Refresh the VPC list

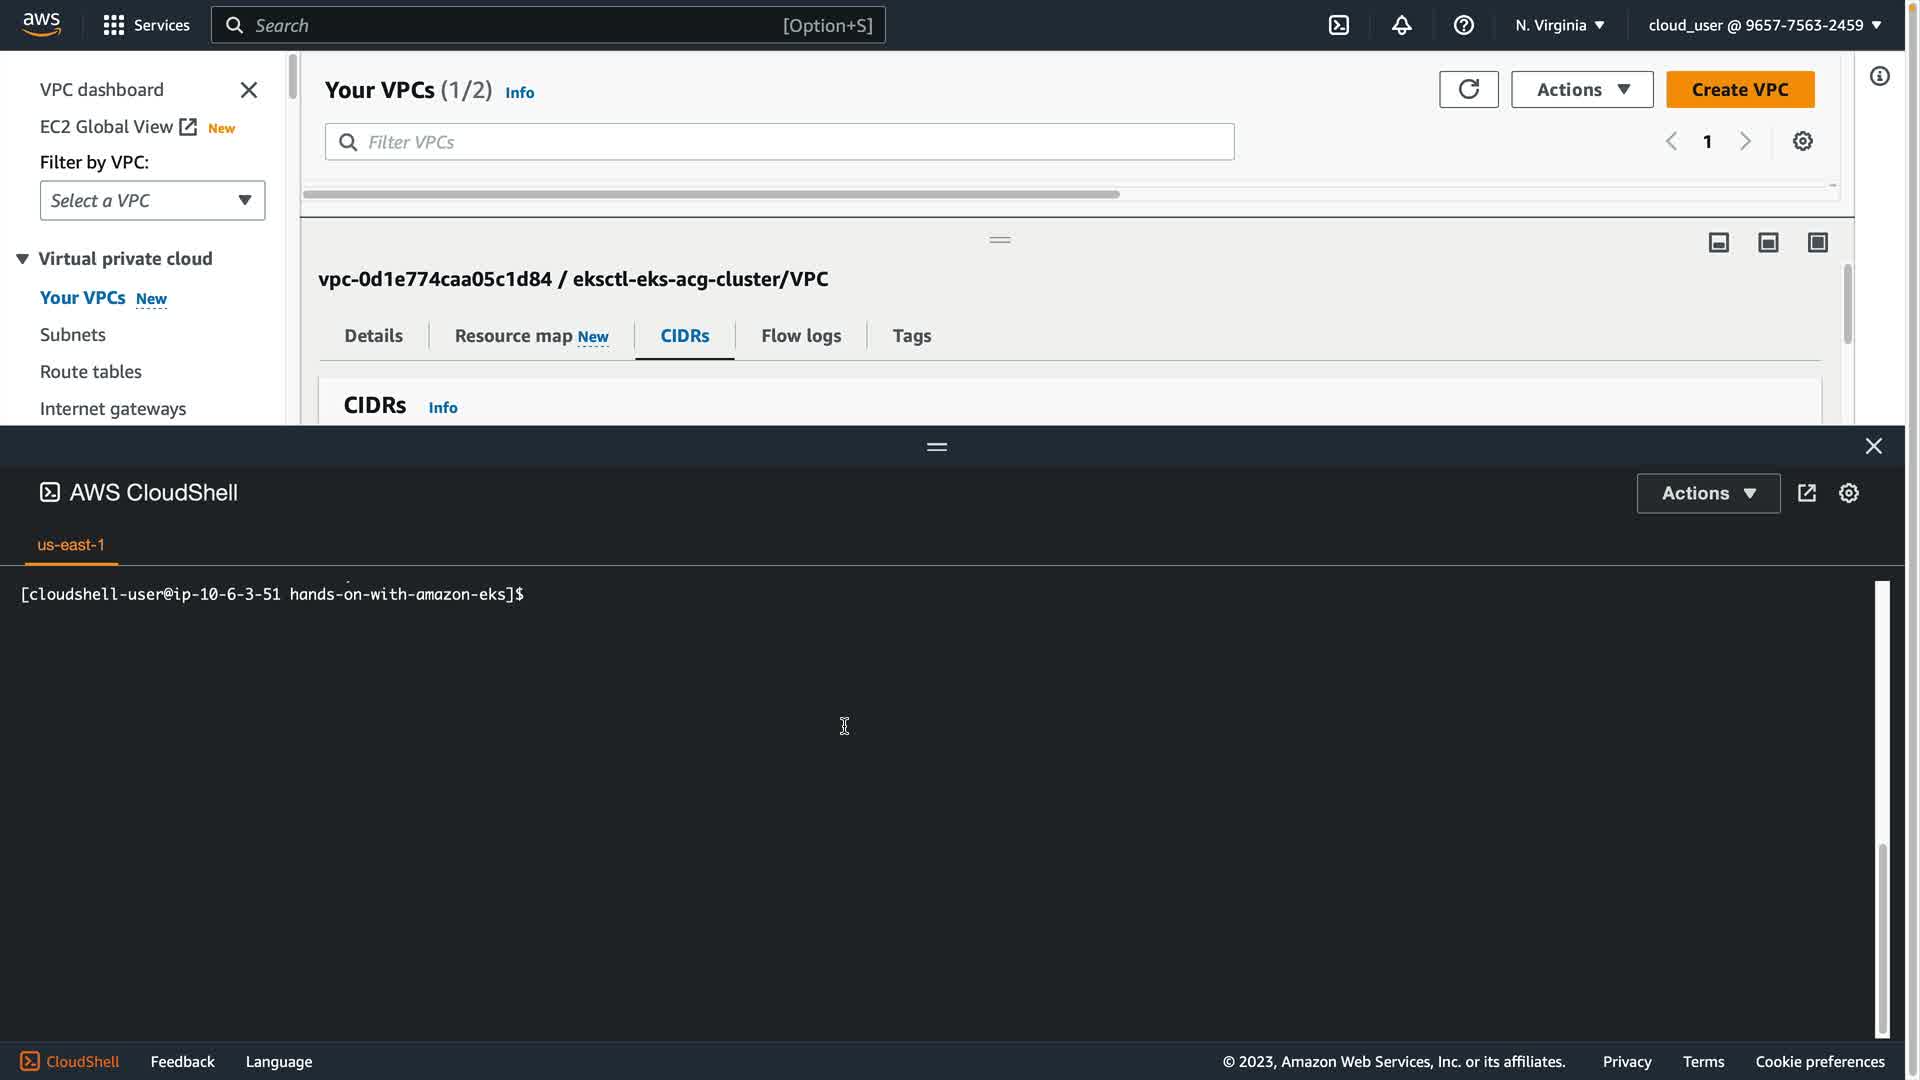pos(1468,89)
